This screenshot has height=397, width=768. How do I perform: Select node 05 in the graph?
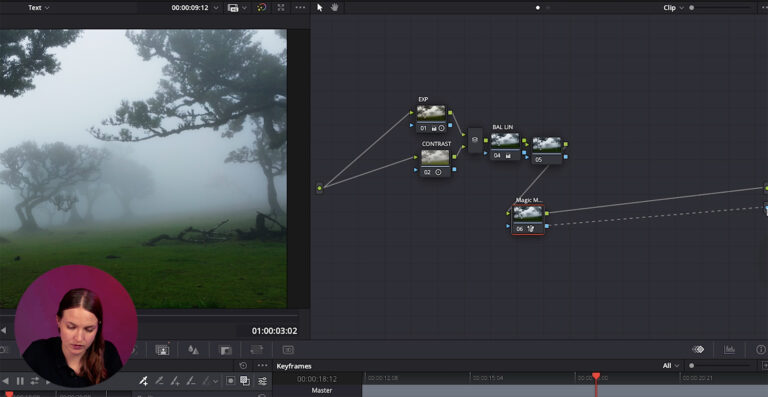click(547, 150)
